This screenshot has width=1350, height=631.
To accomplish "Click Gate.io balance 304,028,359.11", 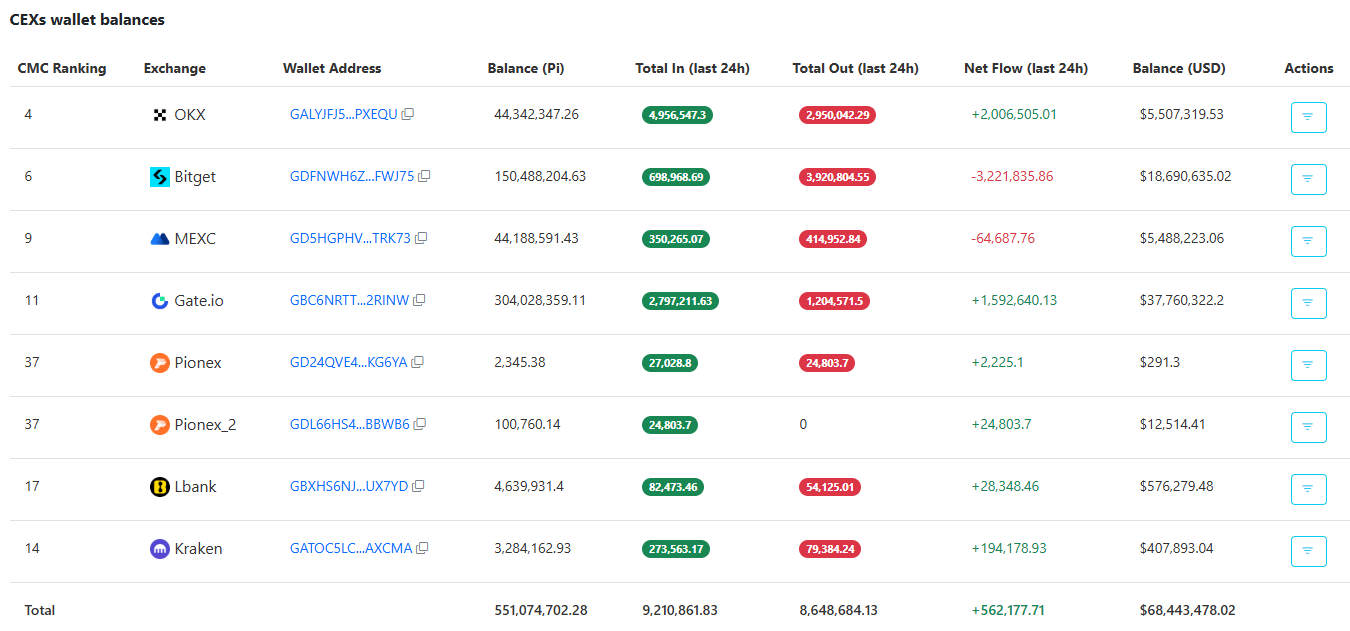I will pyautogui.click(x=540, y=300).
